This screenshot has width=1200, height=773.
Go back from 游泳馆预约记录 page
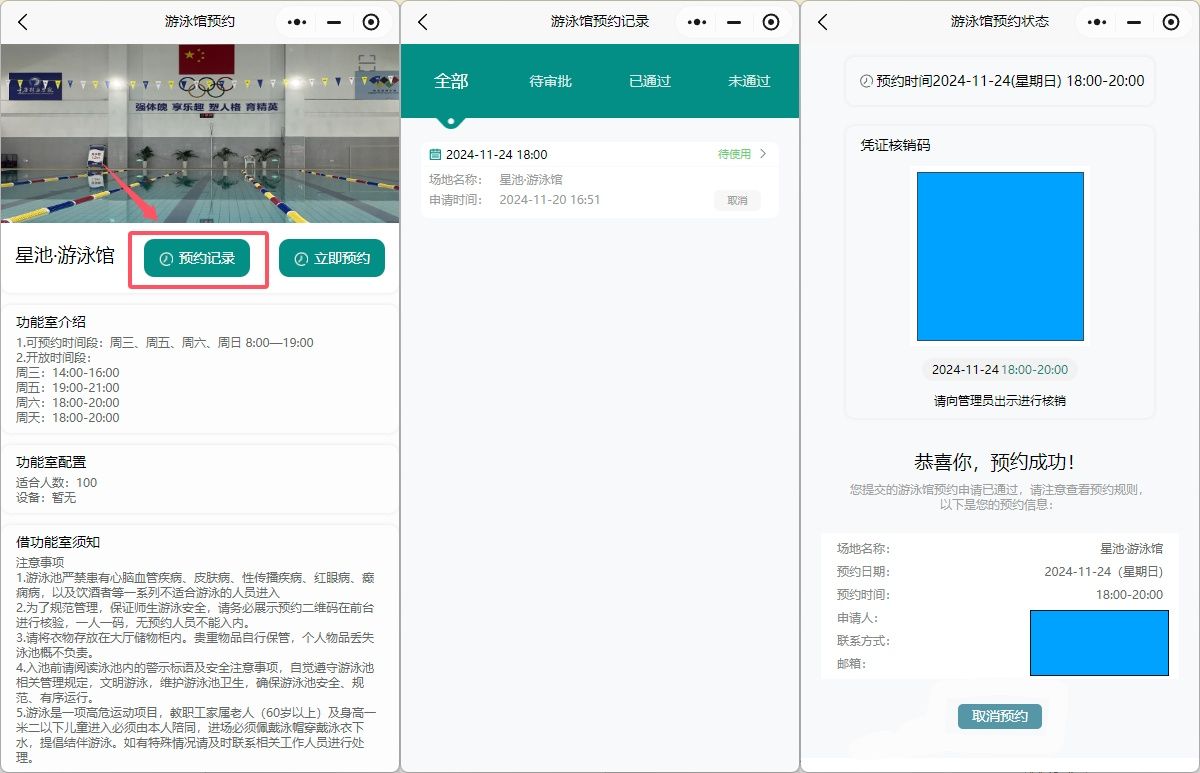click(423, 22)
